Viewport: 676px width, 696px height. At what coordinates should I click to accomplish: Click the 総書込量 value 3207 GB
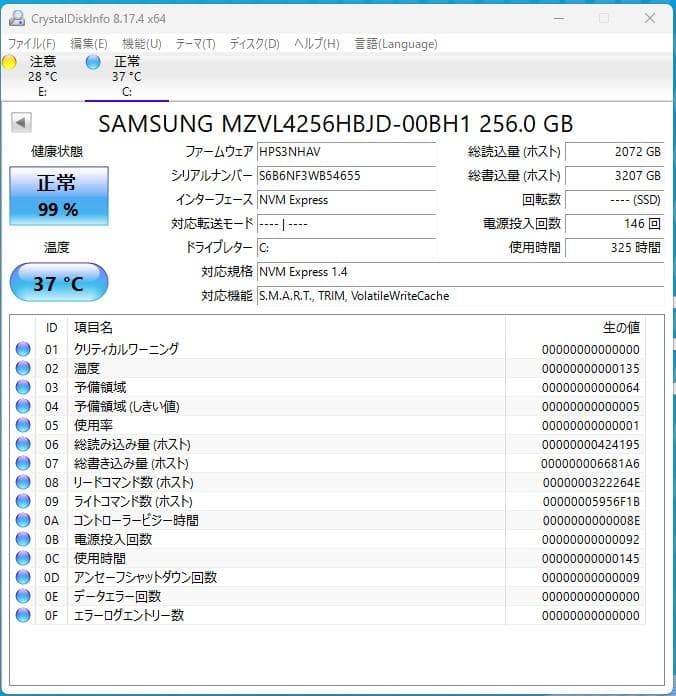click(x=614, y=176)
